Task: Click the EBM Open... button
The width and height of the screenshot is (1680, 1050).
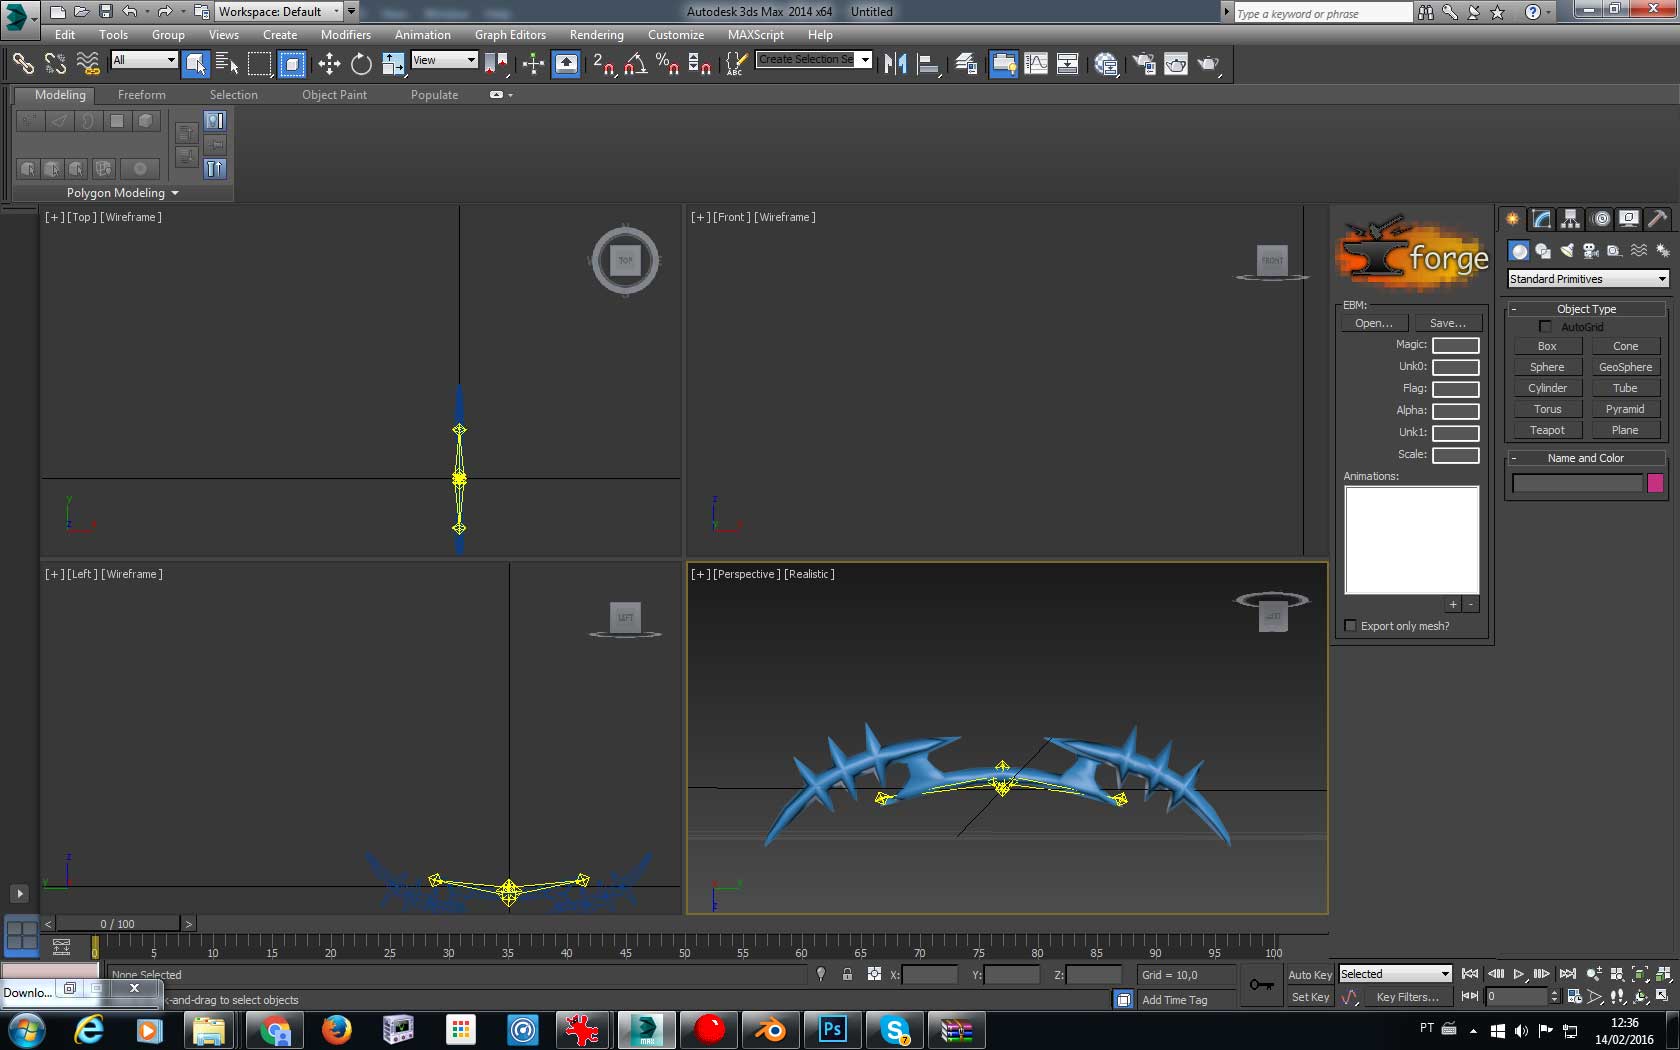Action: click(1373, 323)
